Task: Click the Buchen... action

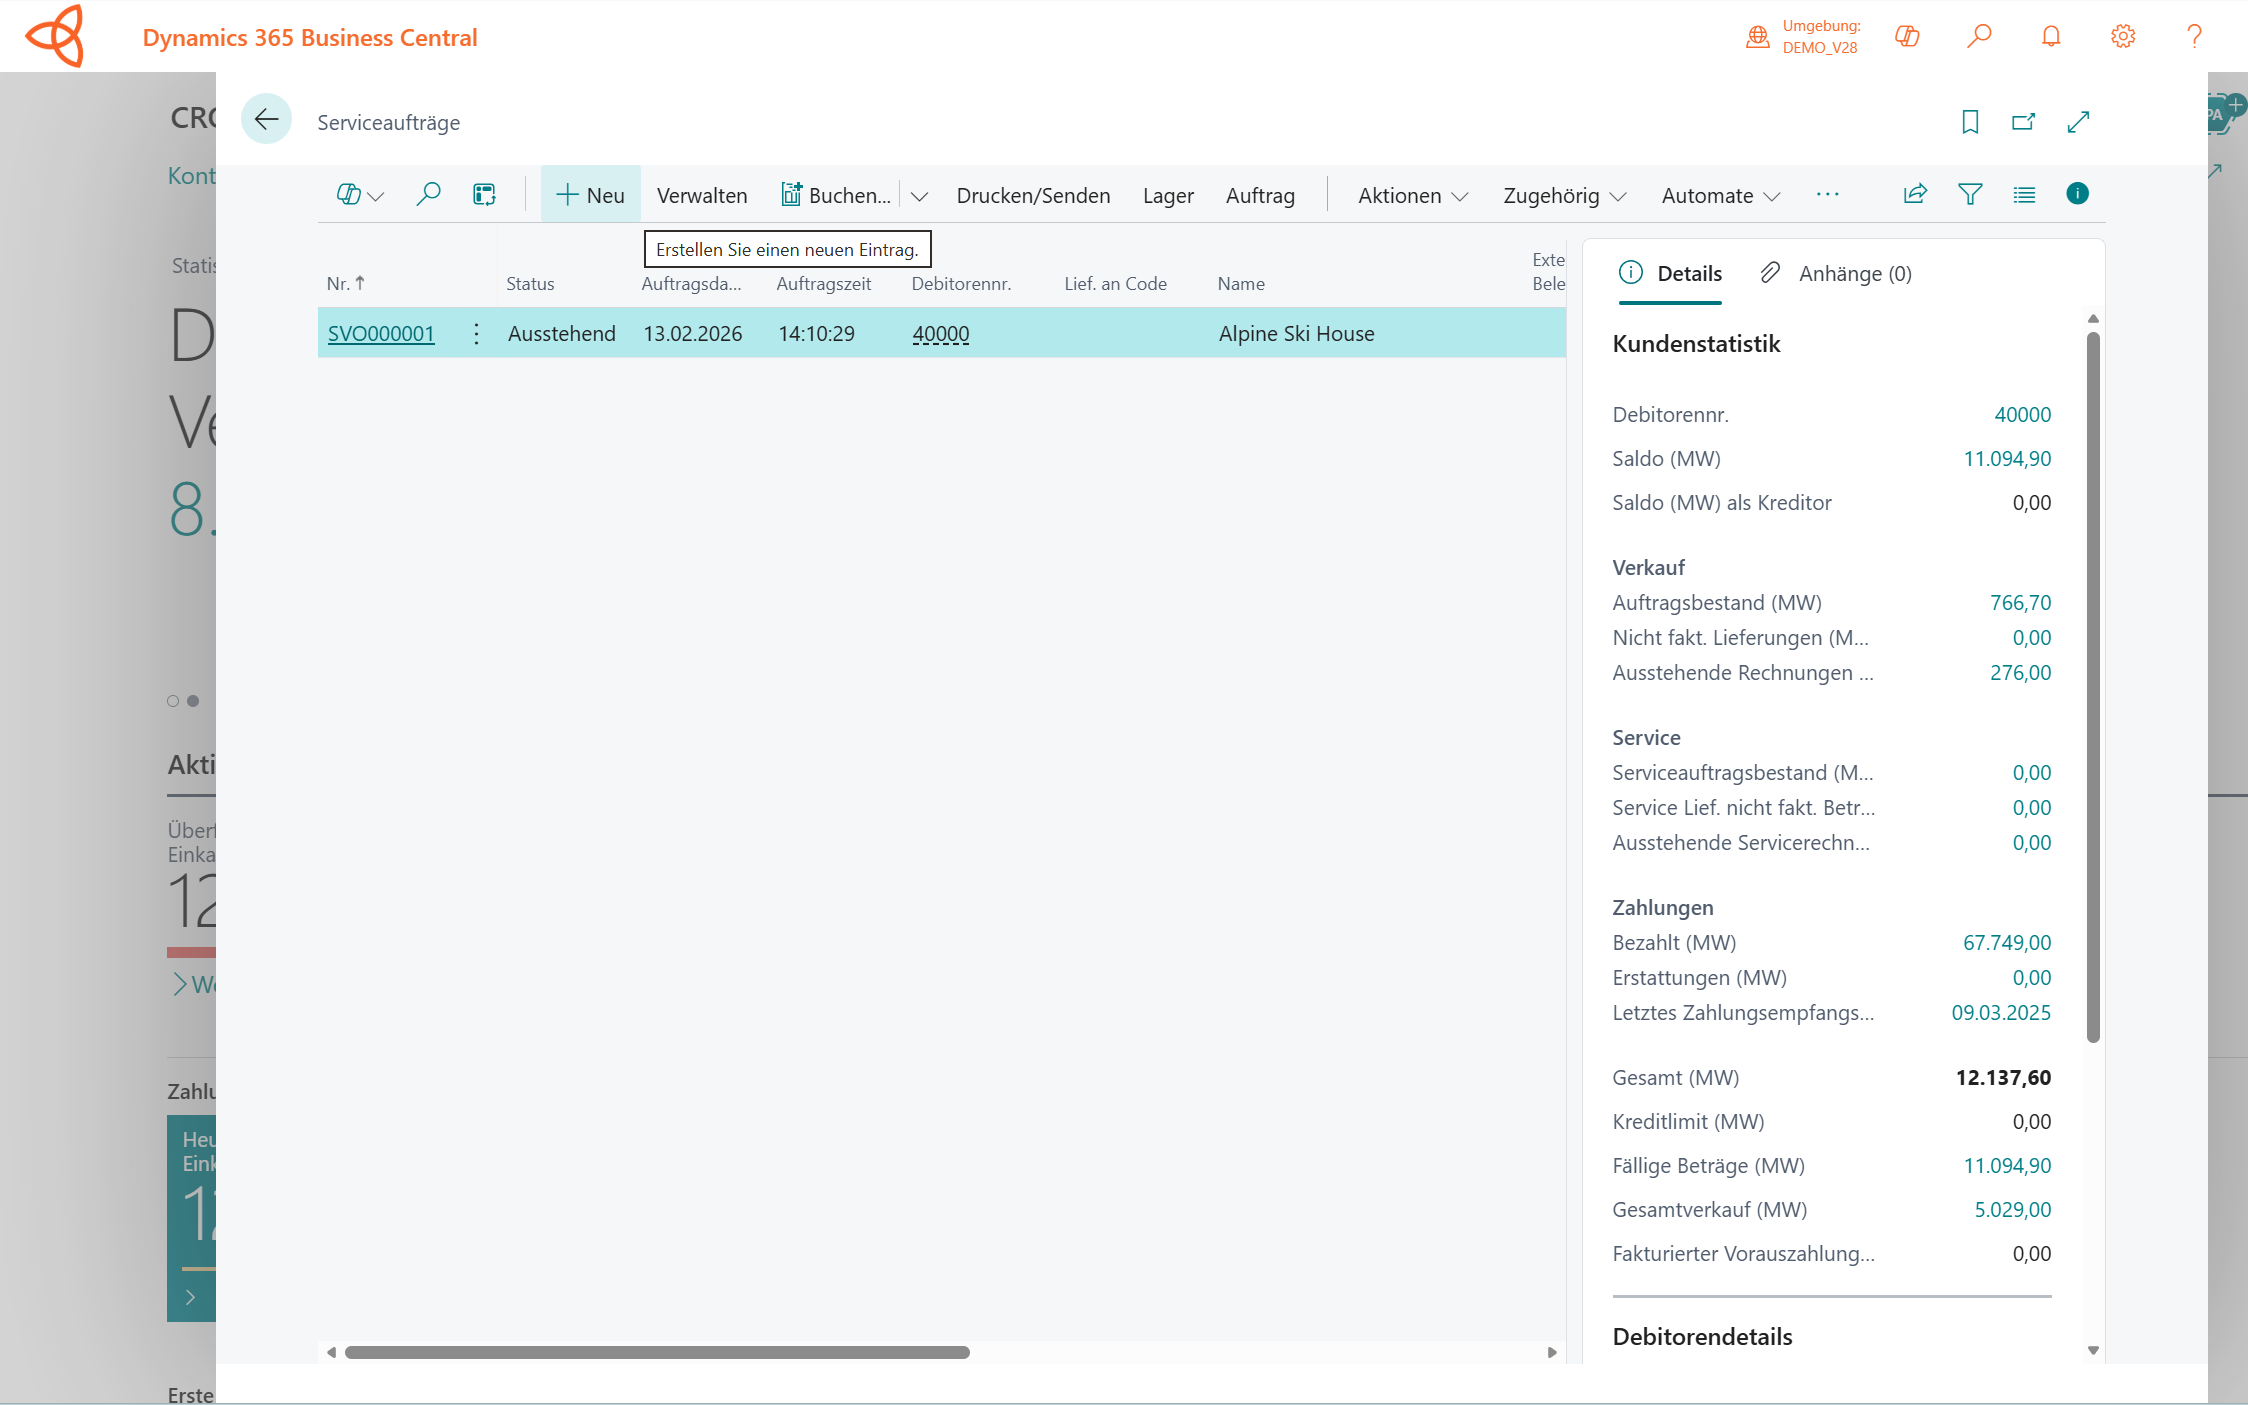Action: coord(836,196)
